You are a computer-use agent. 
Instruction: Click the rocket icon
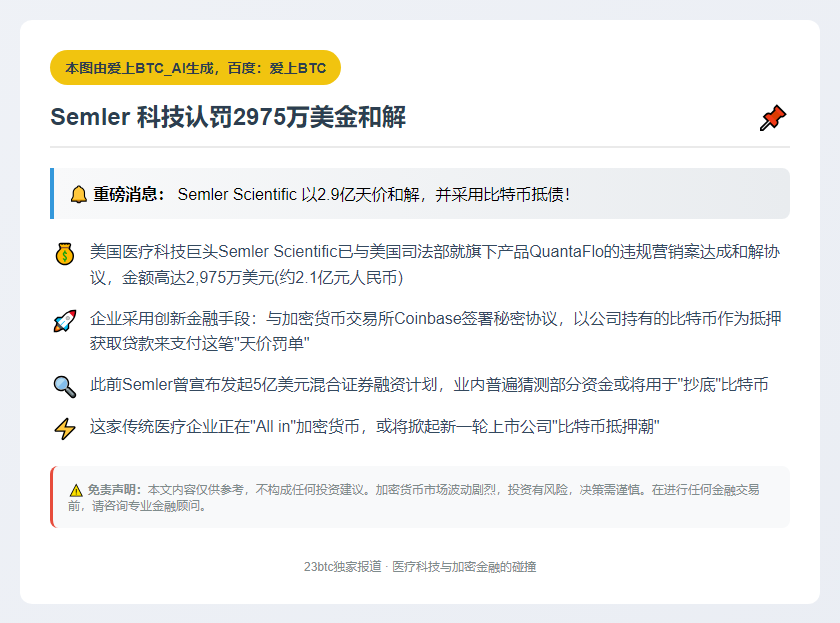pos(65,321)
